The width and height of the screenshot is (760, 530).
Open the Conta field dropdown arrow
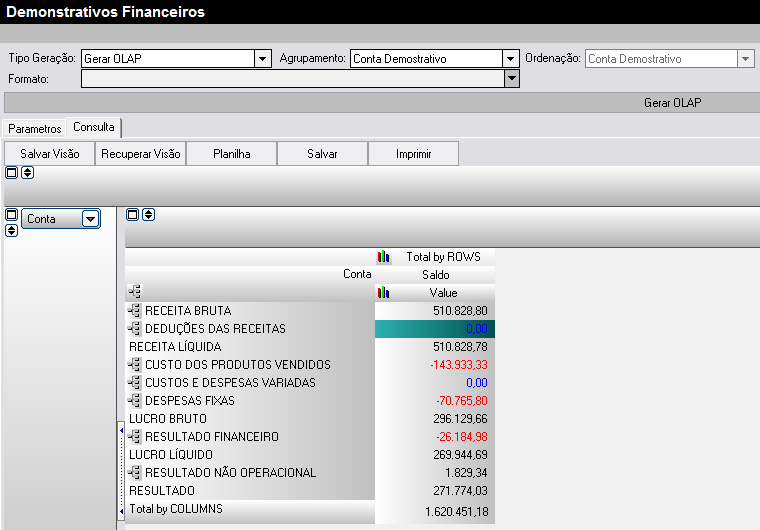pyautogui.click(x=90, y=219)
